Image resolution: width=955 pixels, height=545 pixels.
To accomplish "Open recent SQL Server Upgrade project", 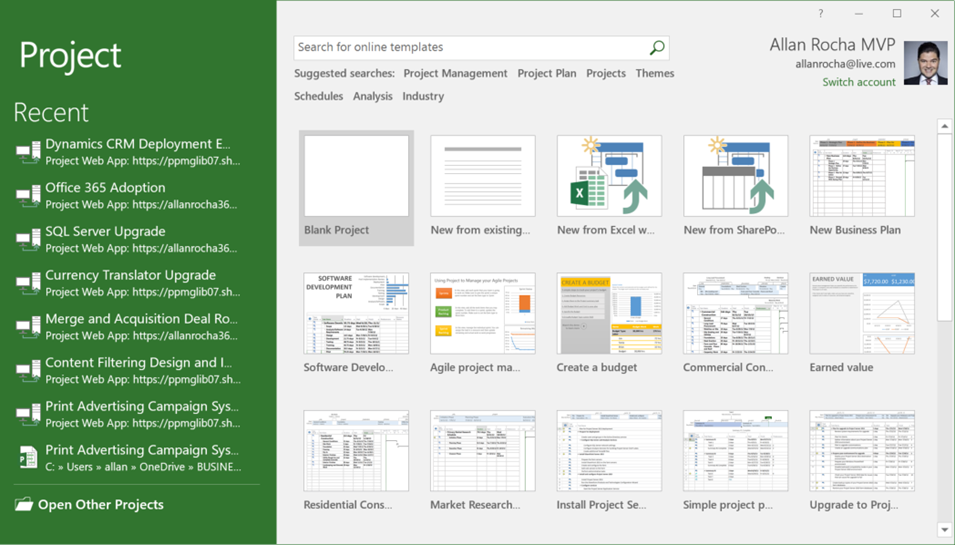I will coord(129,240).
